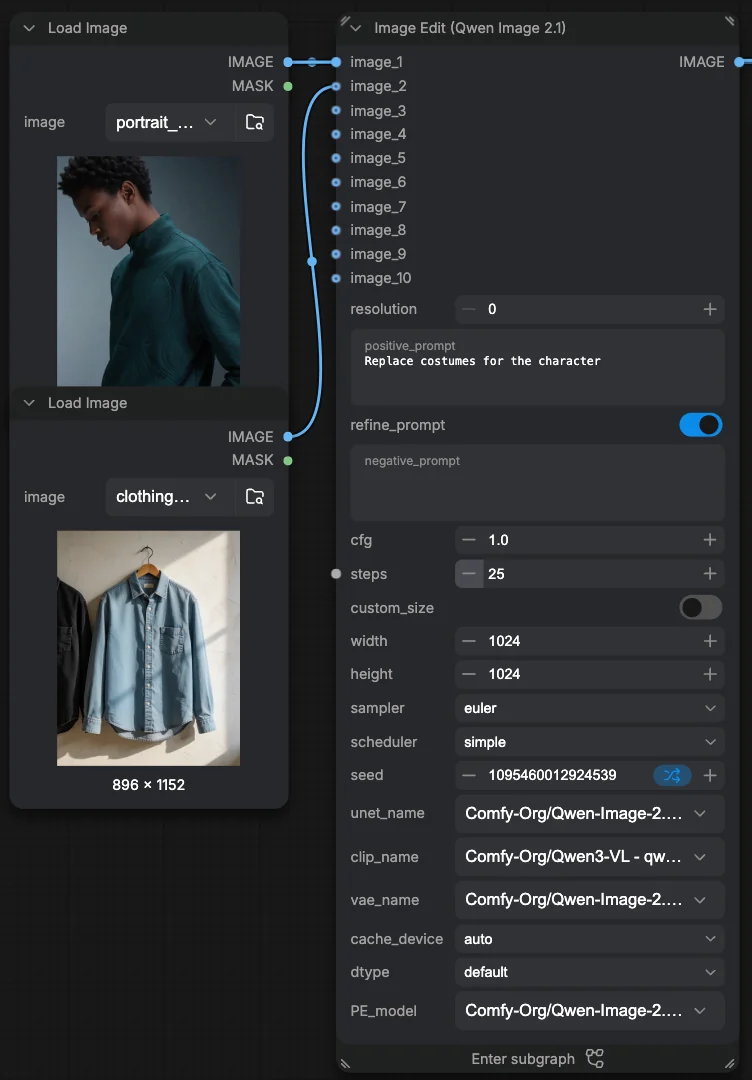The height and width of the screenshot is (1080, 752).
Task: Click the Image Edit (Qwen Image 2.1) title
Action: [x=470, y=28]
